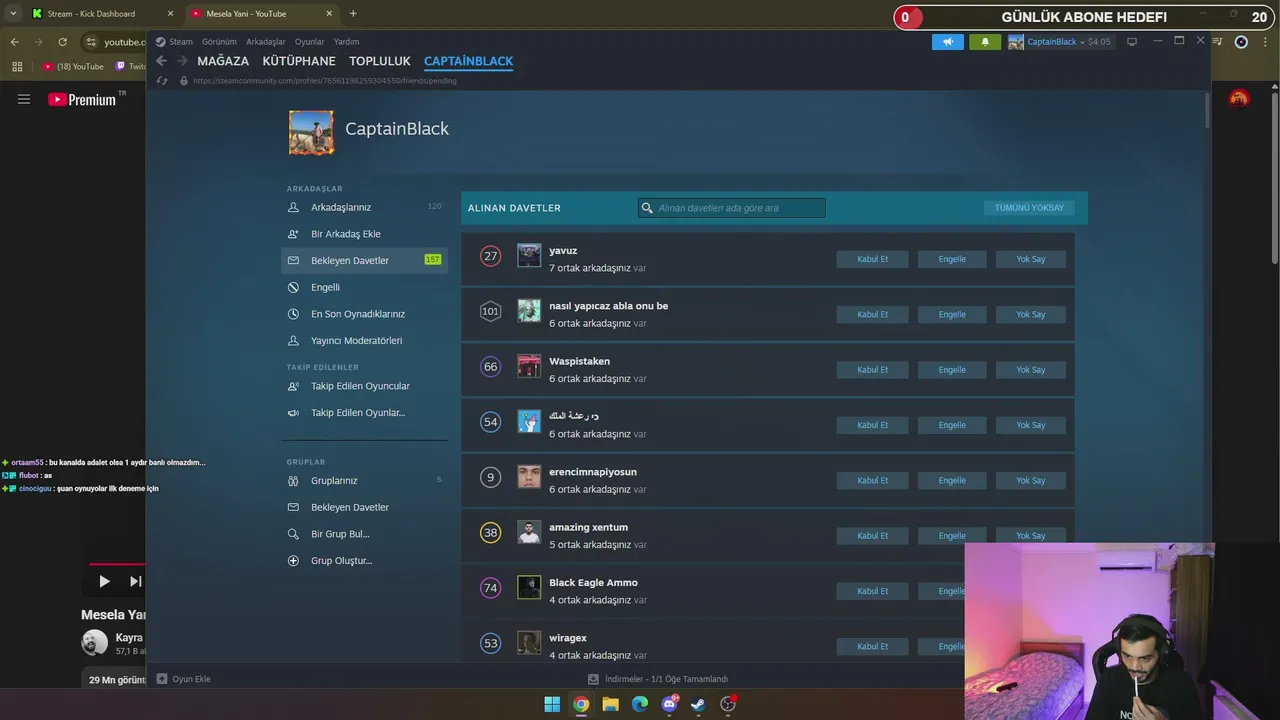Play the YouTube video
Image resolution: width=1280 pixels, height=720 pixels.
pyautogui.click(x=104, y=581)
